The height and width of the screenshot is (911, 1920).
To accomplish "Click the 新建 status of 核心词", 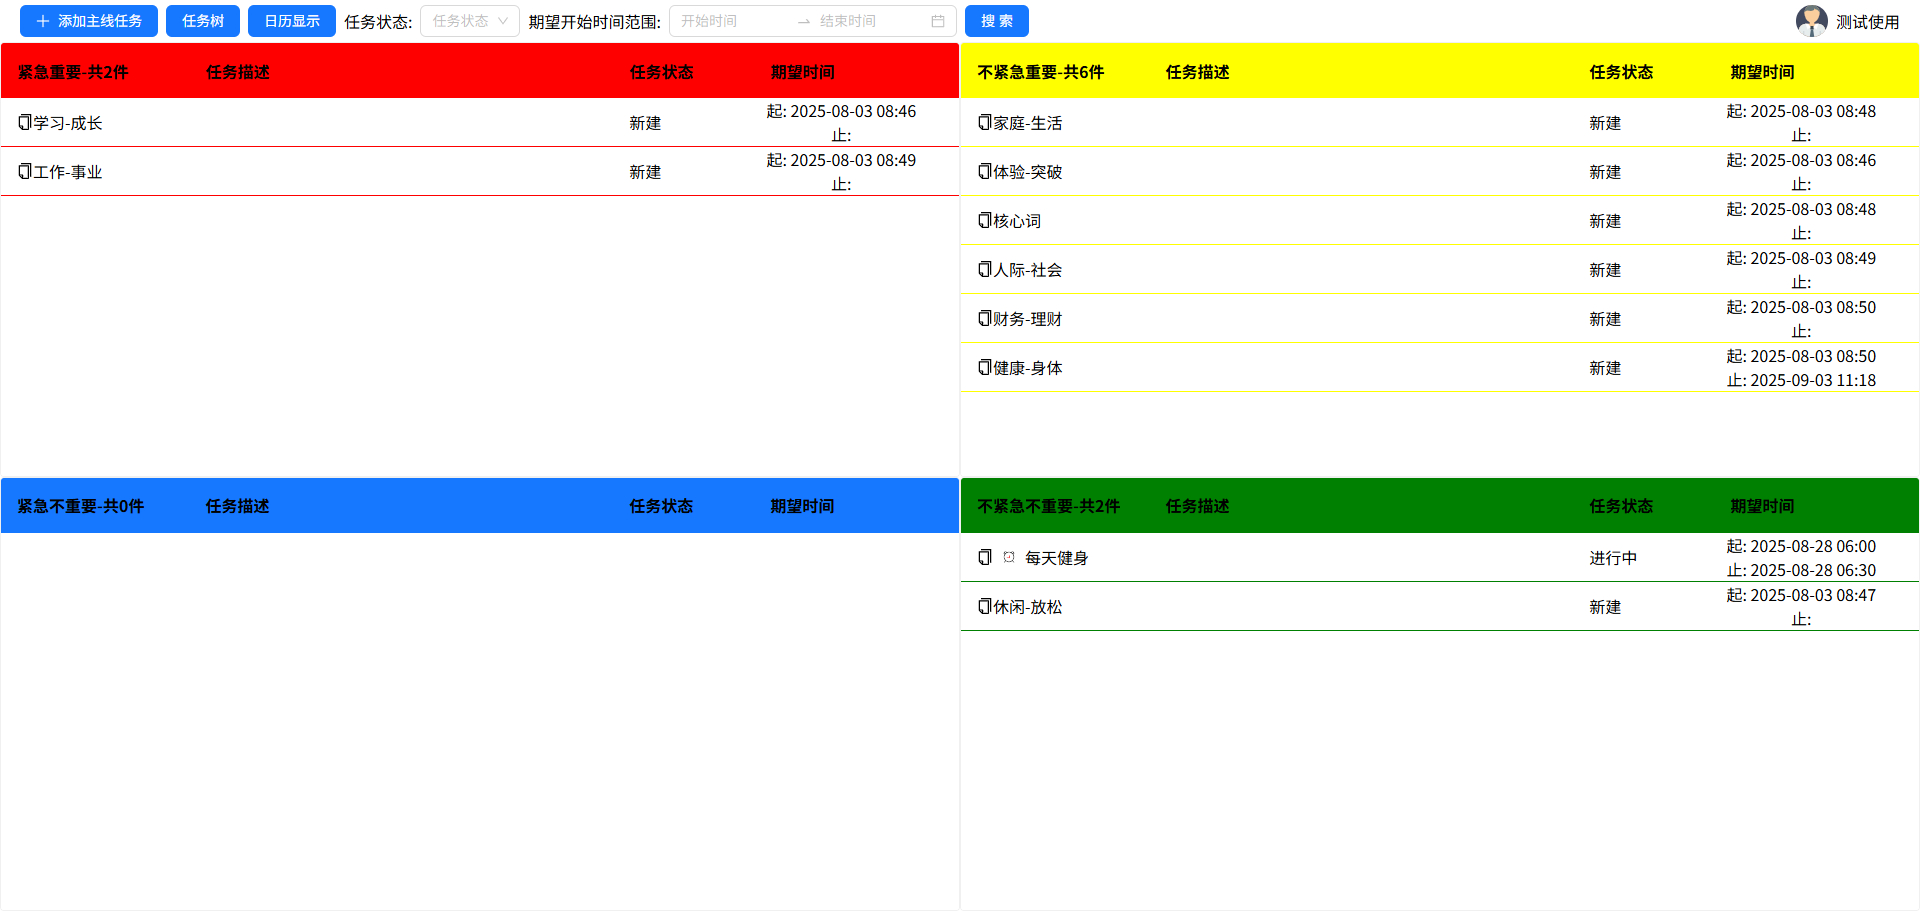I will point(1605,221).
